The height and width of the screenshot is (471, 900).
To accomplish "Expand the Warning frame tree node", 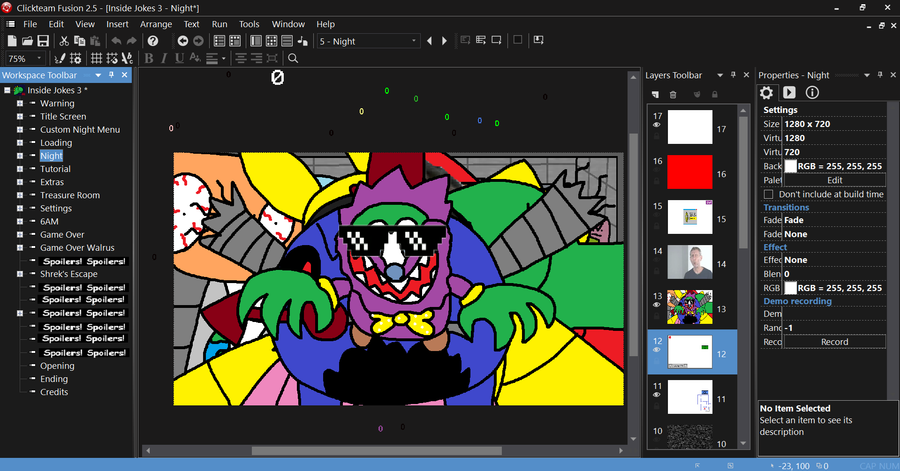I will [x=20, y=103].
